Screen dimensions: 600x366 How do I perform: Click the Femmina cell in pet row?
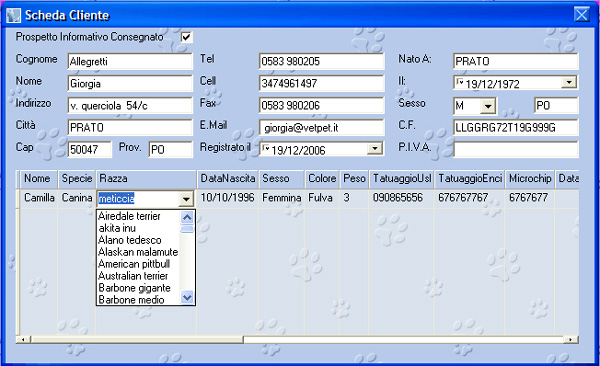282,198
